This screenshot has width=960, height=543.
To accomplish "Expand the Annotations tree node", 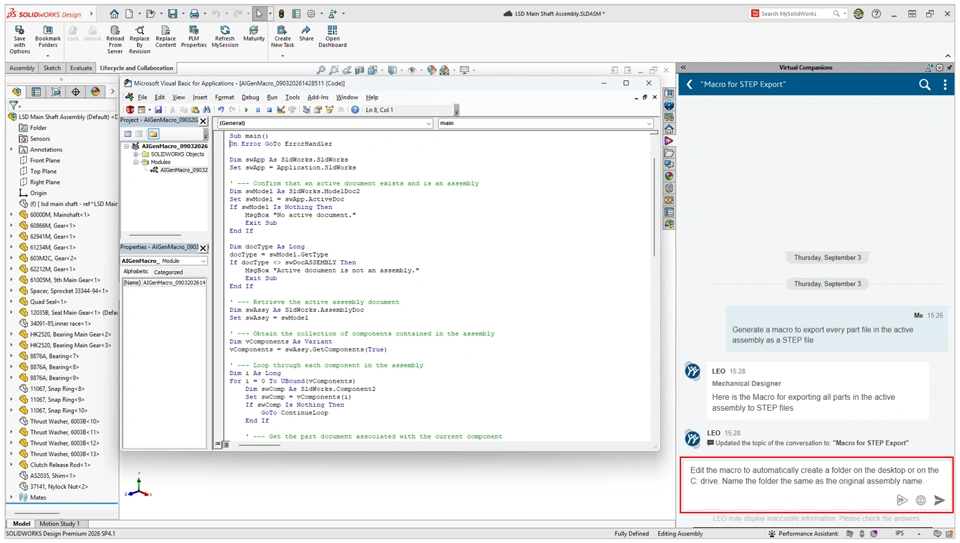I will (11, 149).
